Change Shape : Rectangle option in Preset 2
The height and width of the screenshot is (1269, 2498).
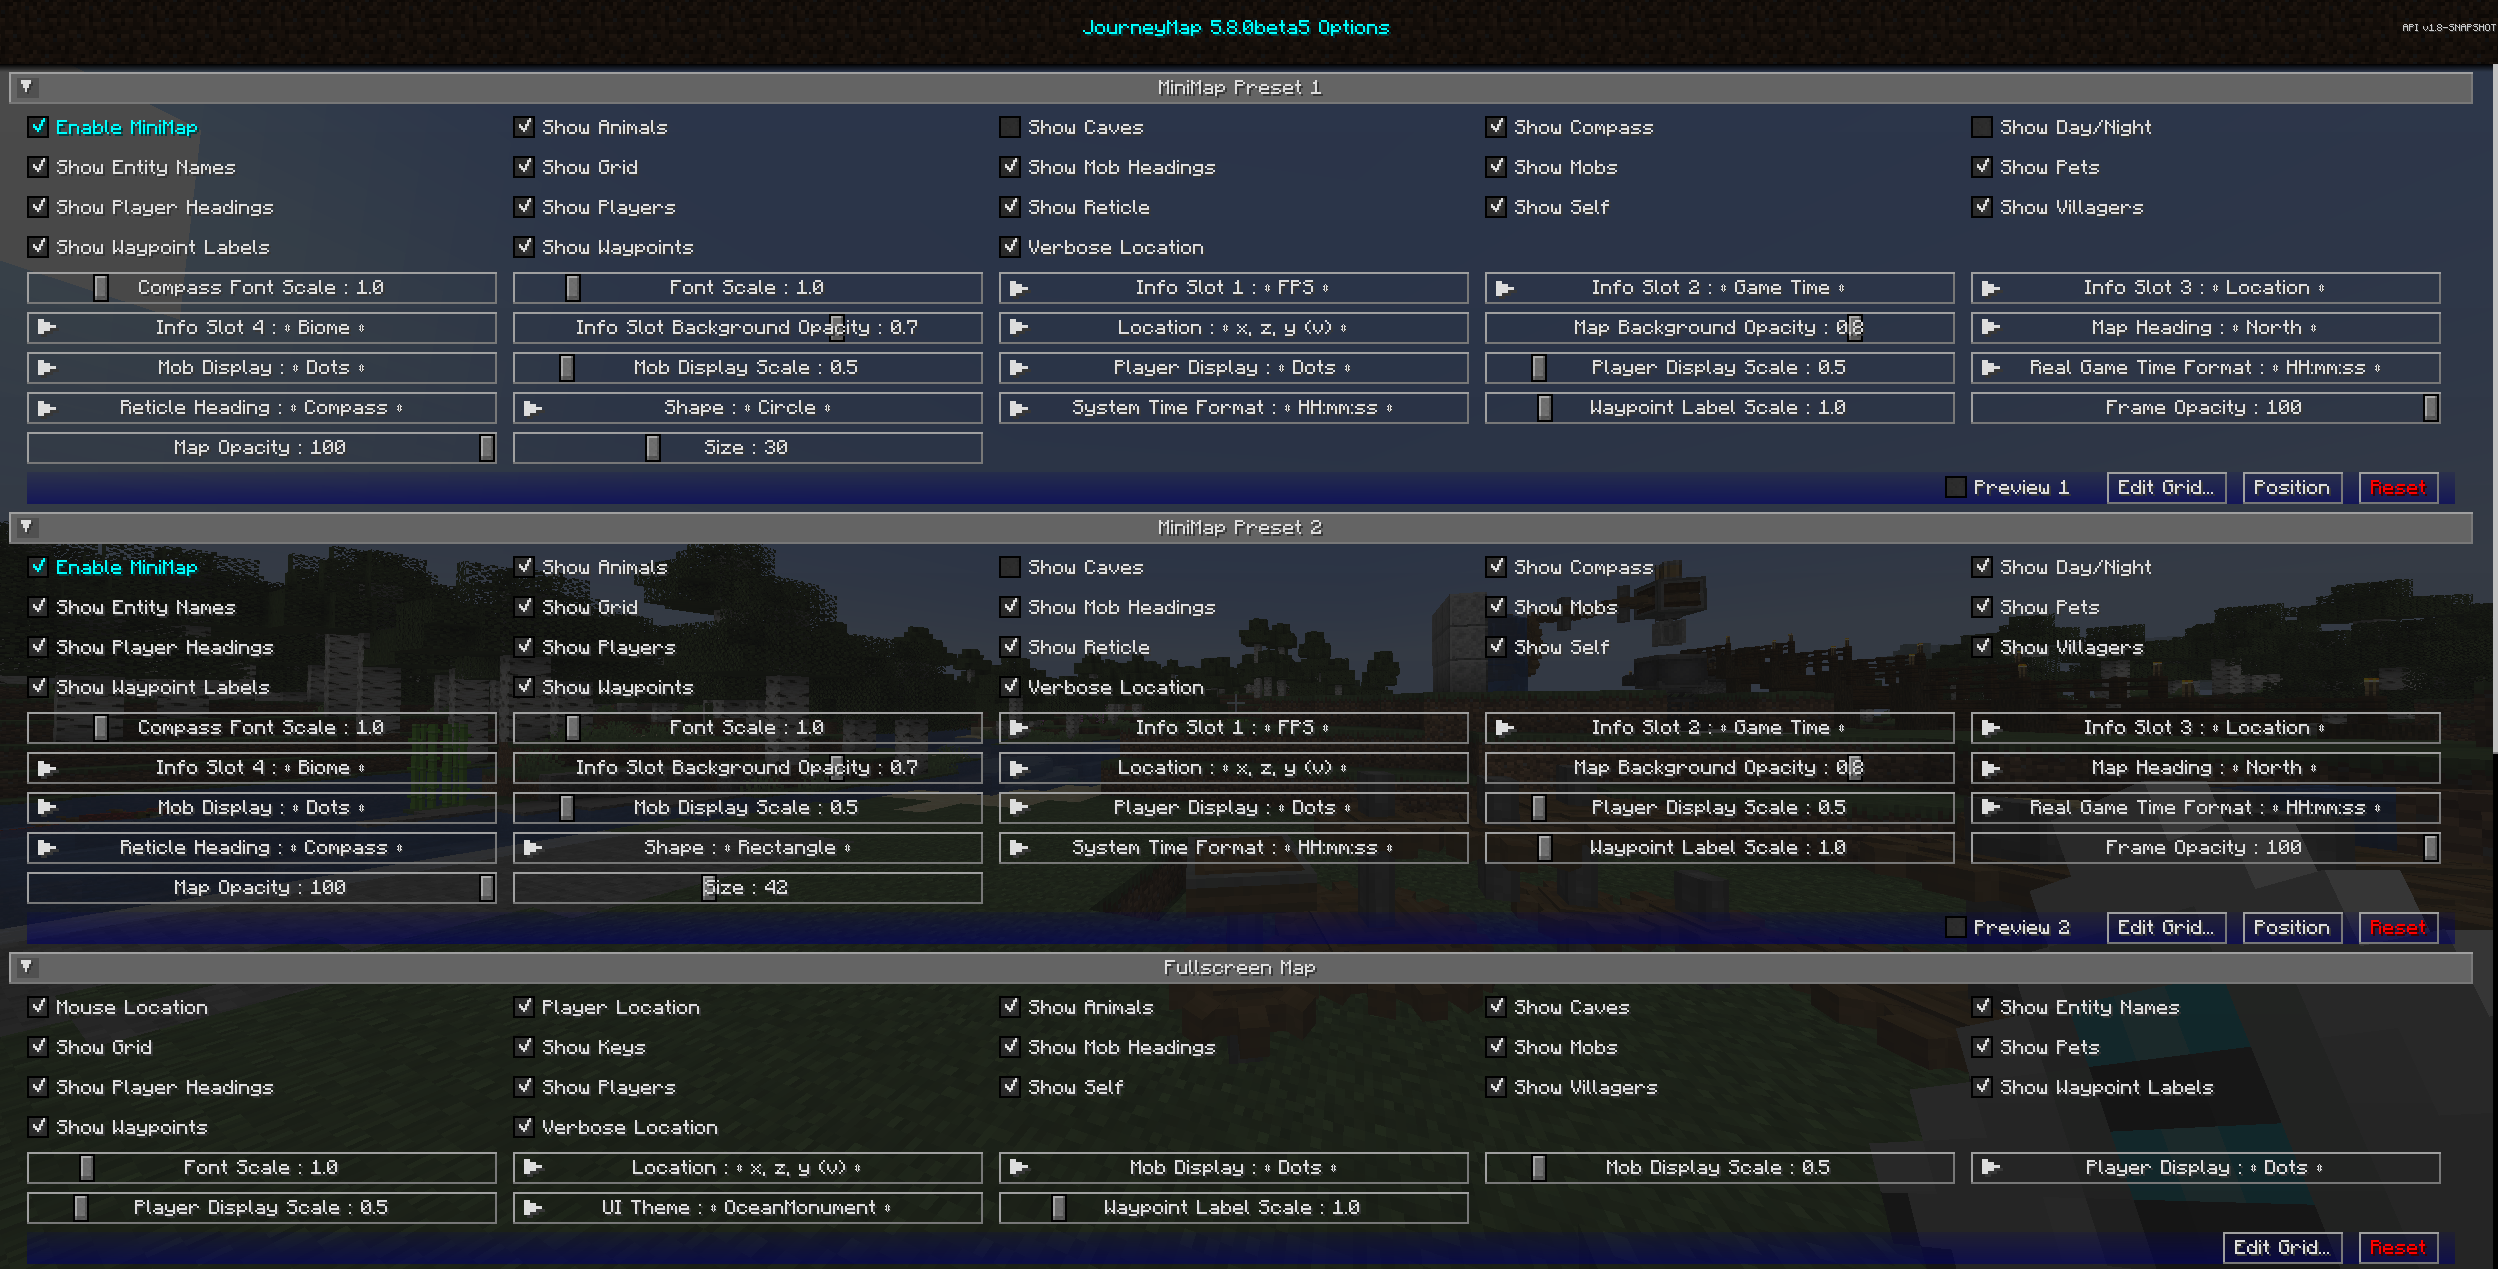747,847
